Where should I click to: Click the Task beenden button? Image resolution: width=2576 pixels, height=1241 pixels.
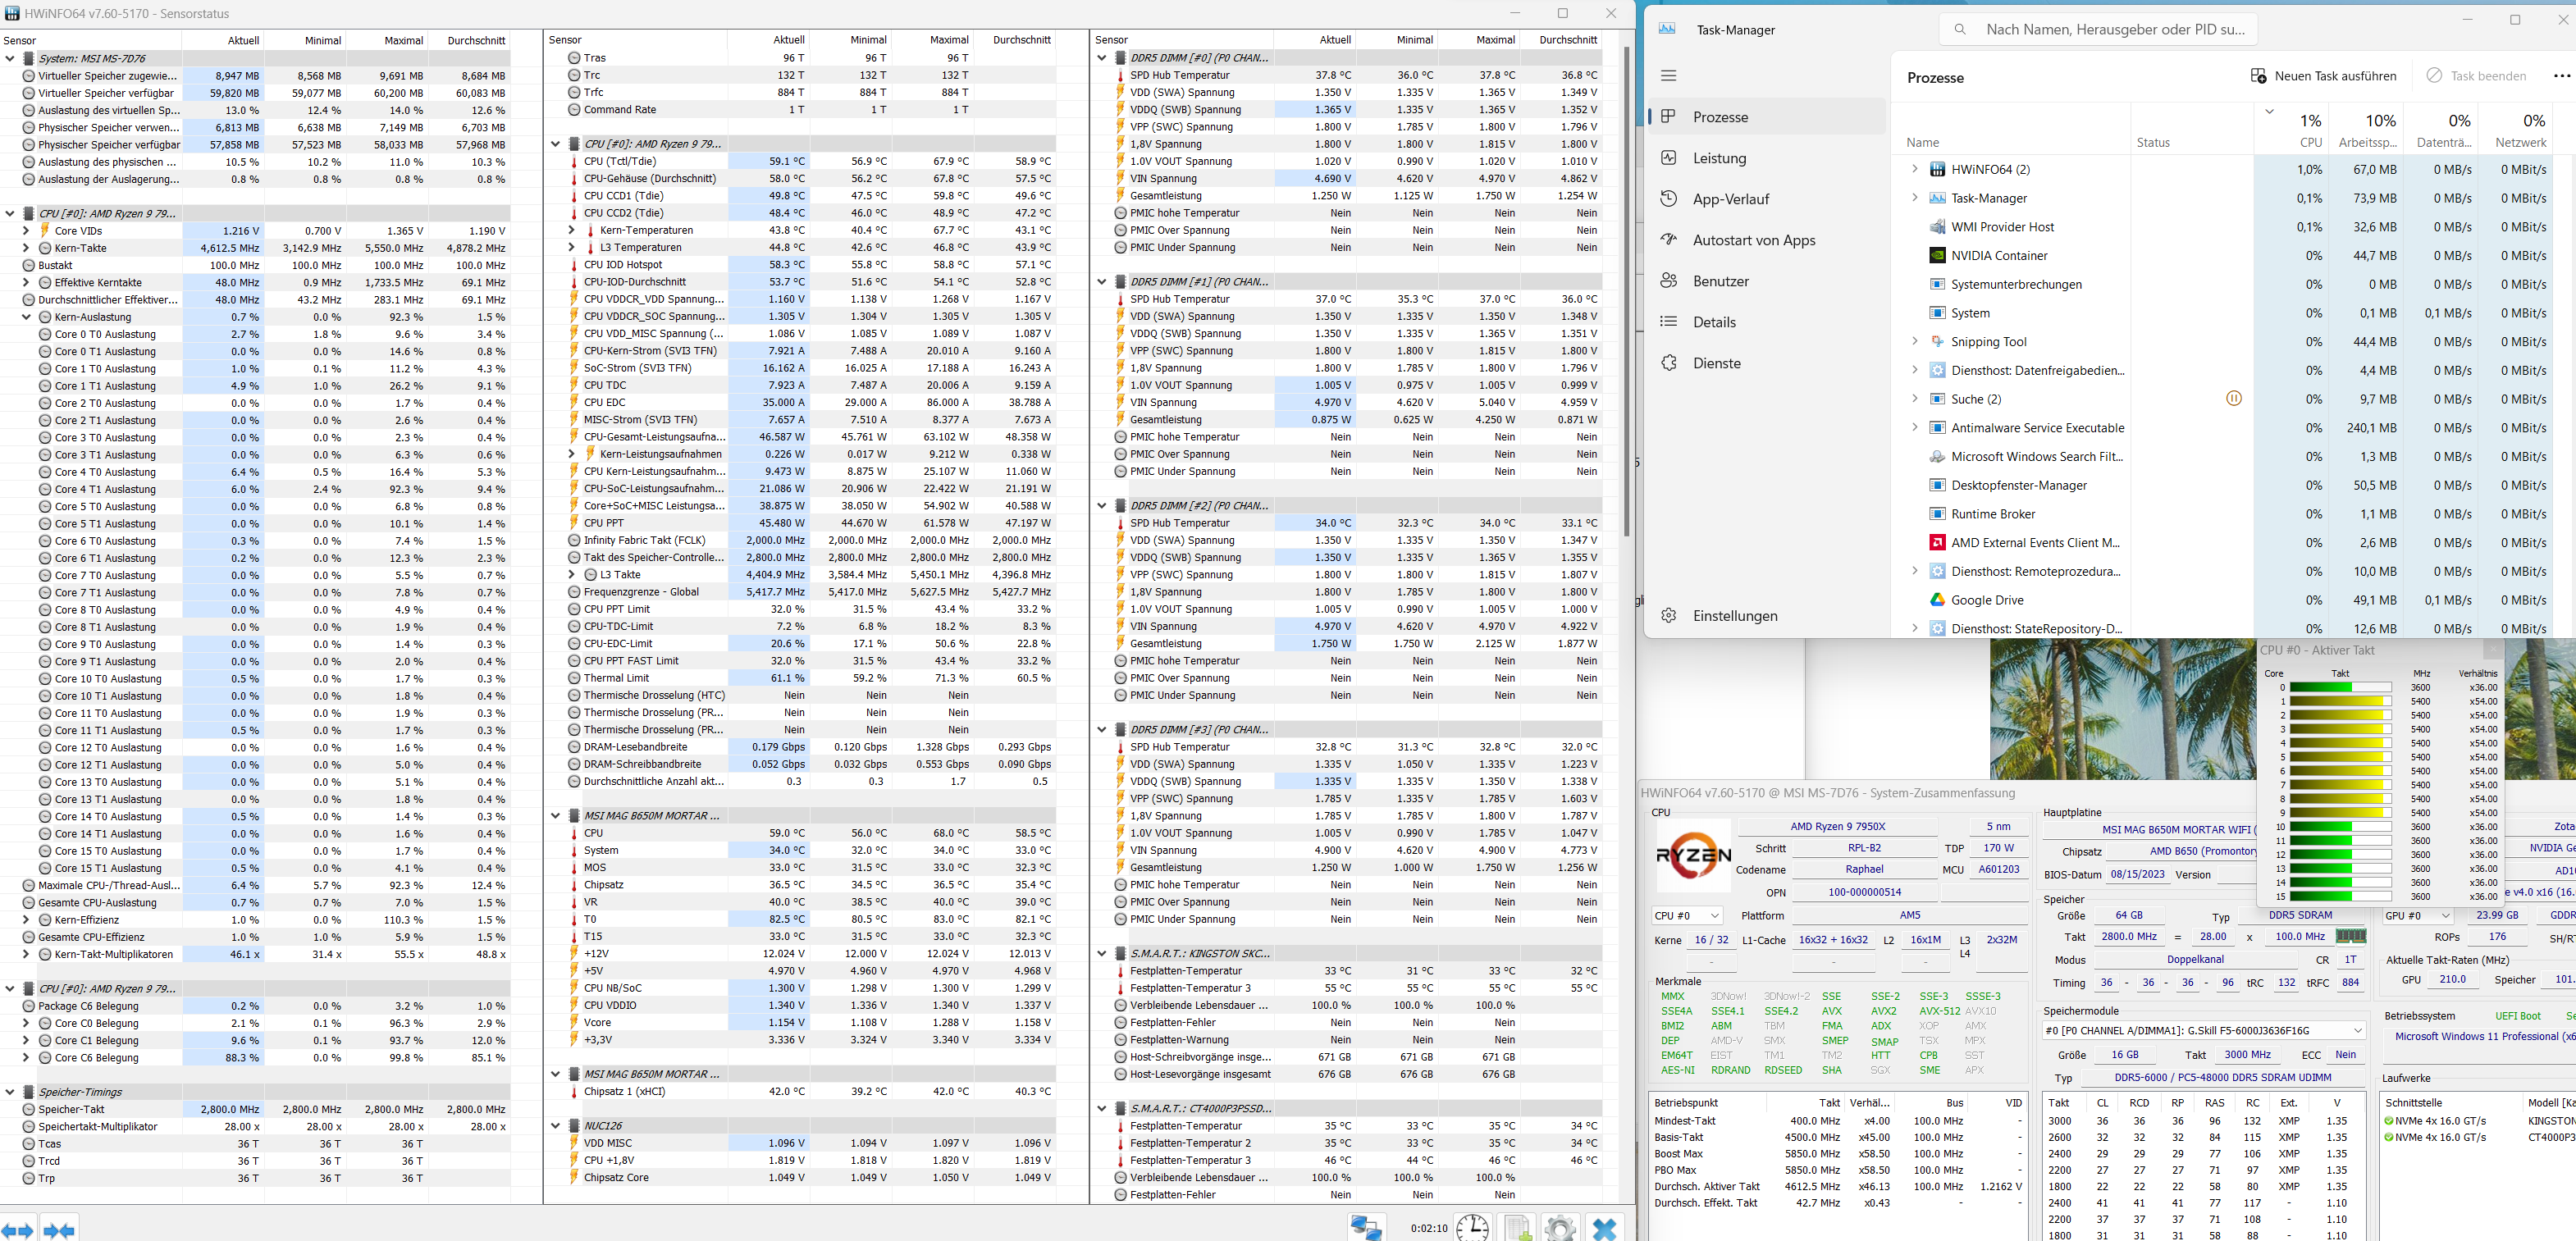coord(2475,76)
